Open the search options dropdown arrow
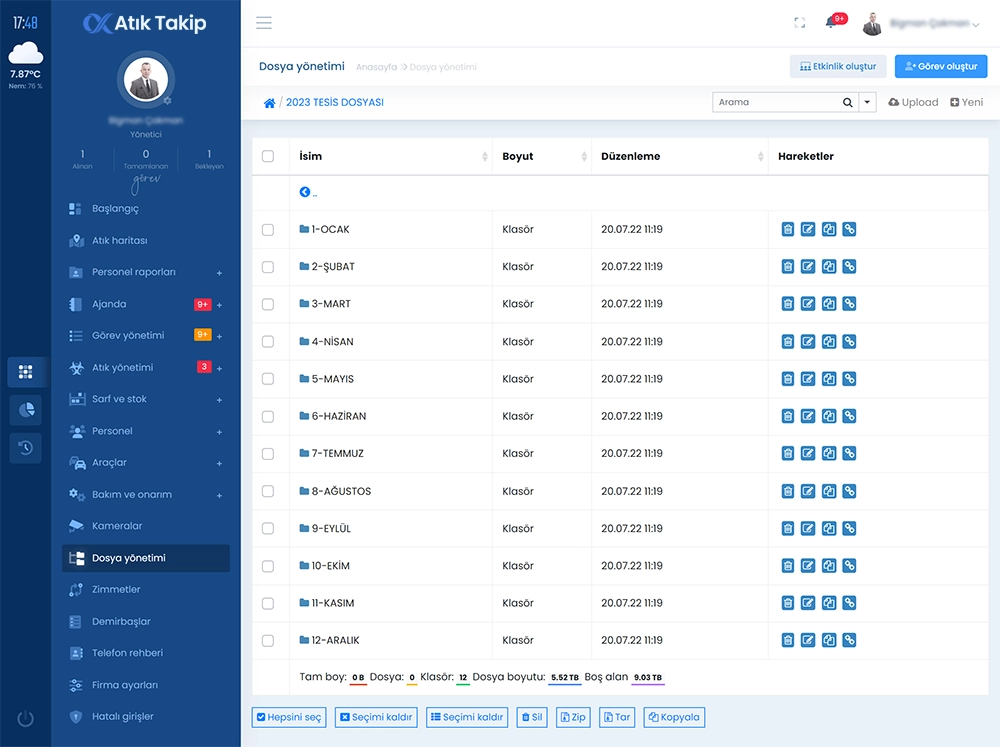The height and width of the screenshot is (747, 1000). tap(867, 102)
